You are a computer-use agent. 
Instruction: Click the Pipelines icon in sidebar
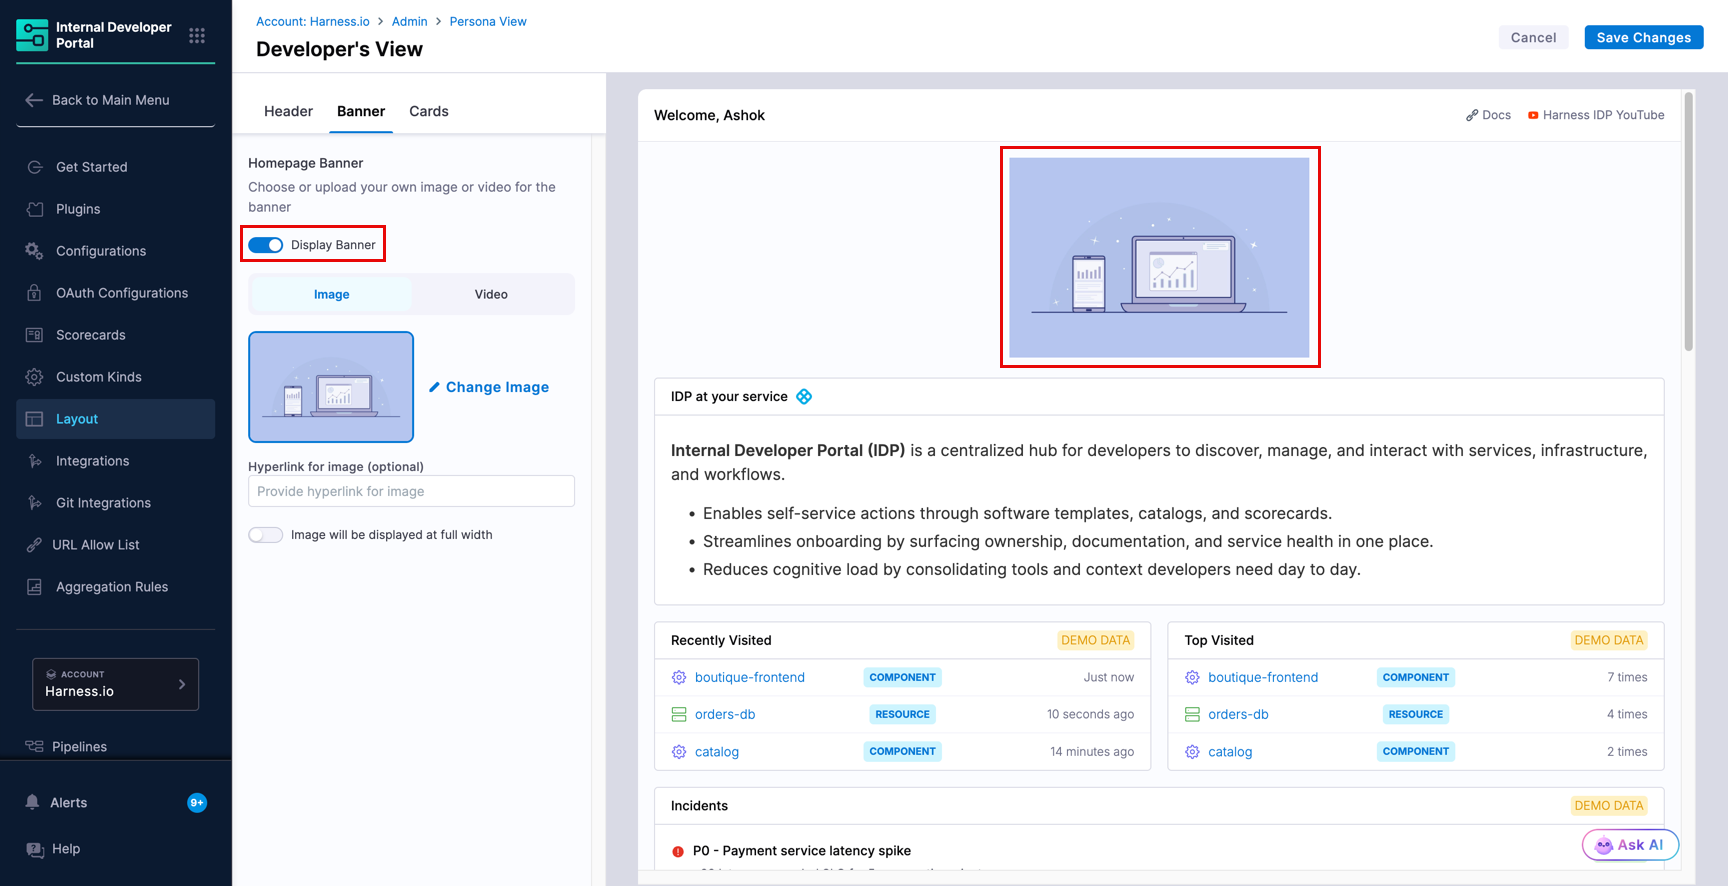tap(35, 747)
